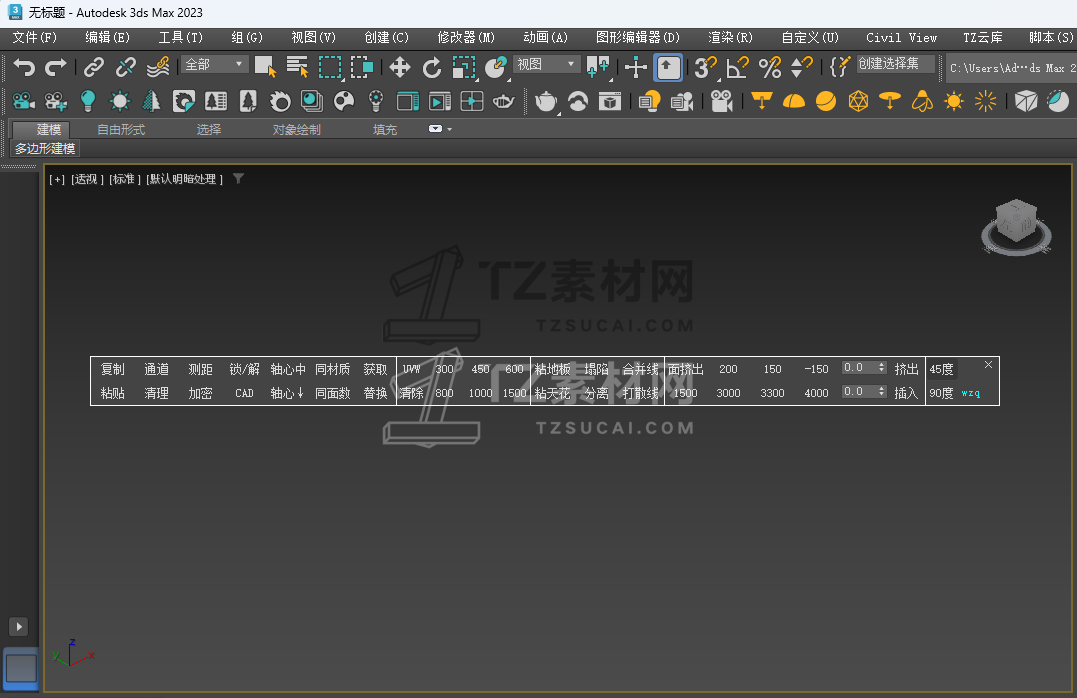Image resolution: width=1077 pixels, height=698 pixels.
Task: Open the Angle Snap tool icon
Action: 737,67
